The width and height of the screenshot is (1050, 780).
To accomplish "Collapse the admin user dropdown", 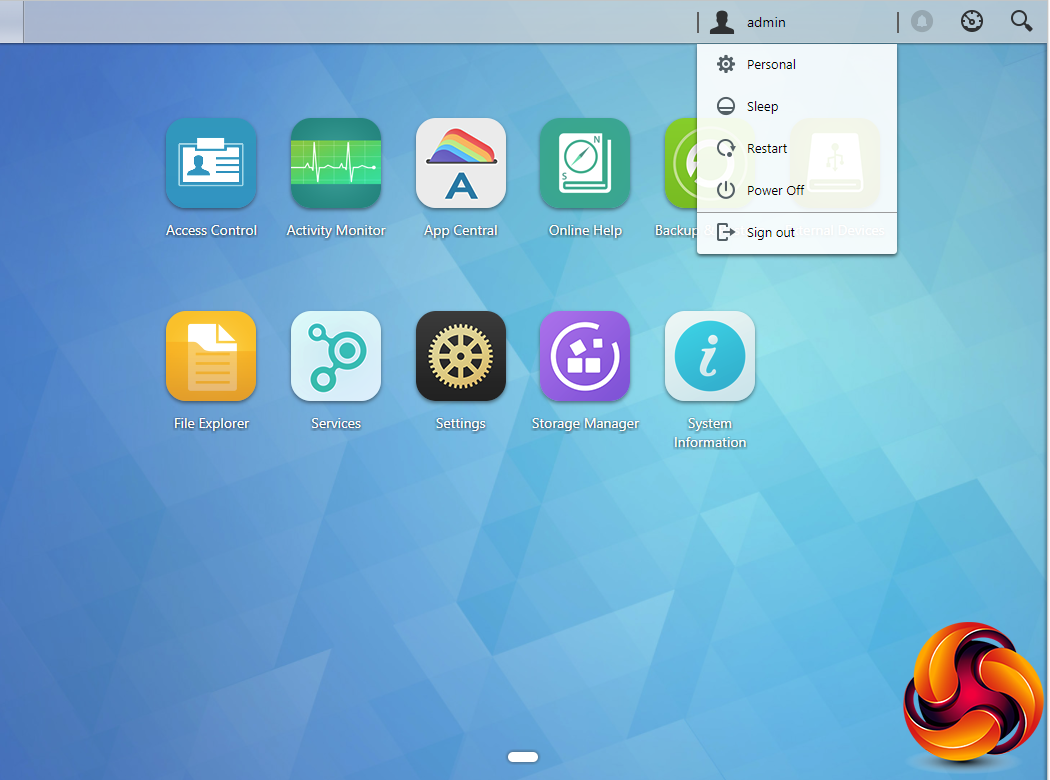I will pyautogui.click(x=797, y=22).
